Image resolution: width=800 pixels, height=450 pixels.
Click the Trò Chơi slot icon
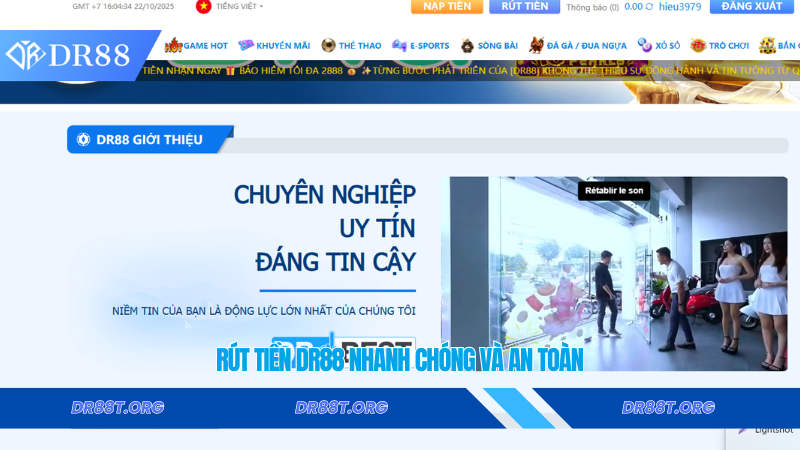click(698, 45)
